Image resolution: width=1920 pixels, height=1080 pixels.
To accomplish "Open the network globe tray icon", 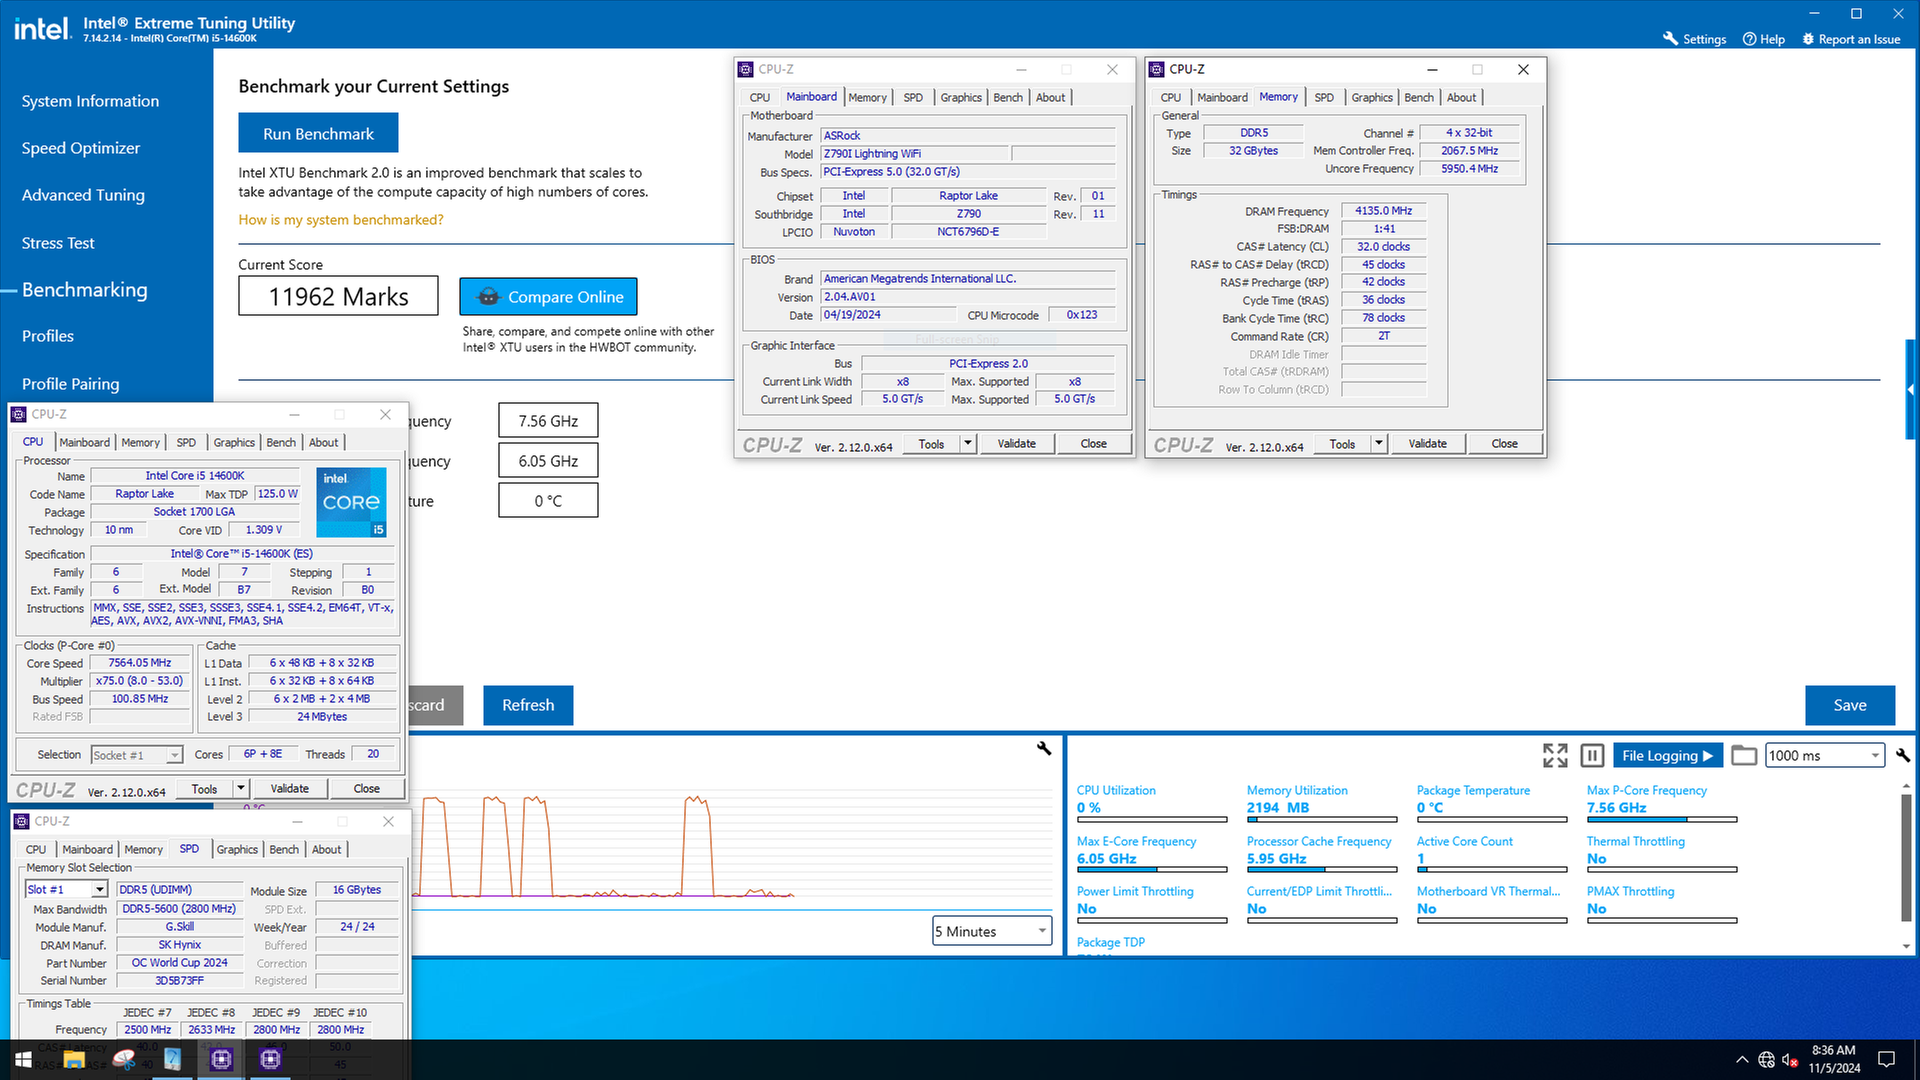I will point(1766,1060).
